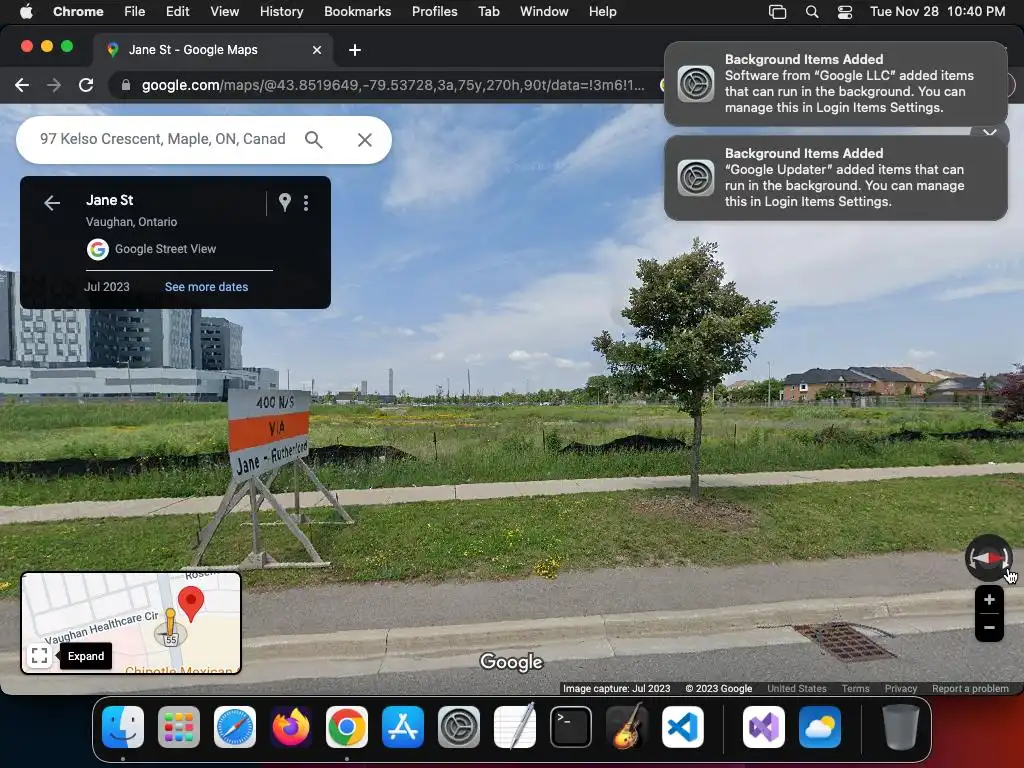The width and height of the screenshot is (1024, 768).
Task: Go back from Jane St Street View panel
Action: coord(52,203)
